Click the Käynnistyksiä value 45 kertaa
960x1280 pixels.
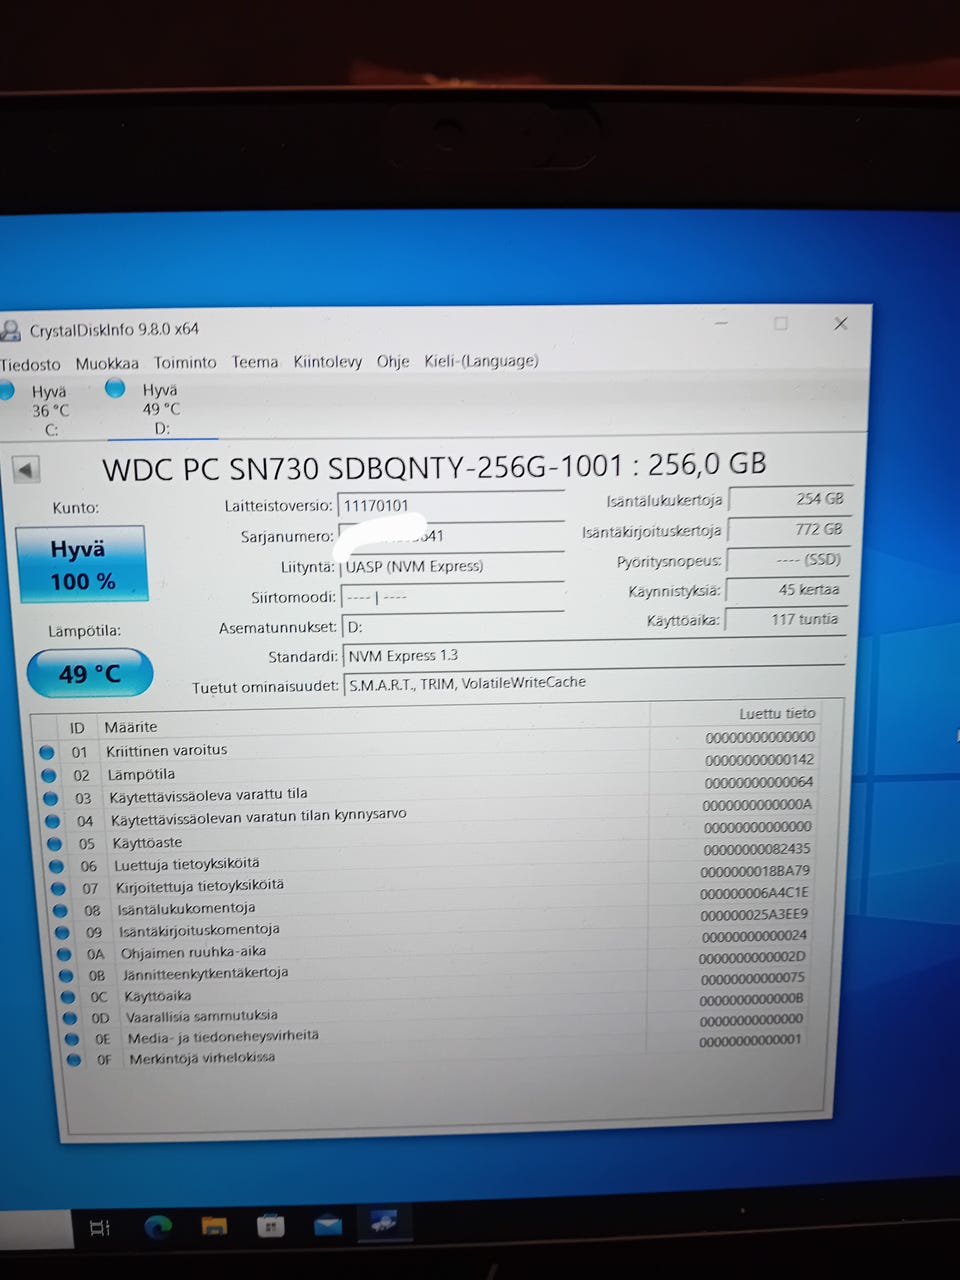click(x=788, y=590)
